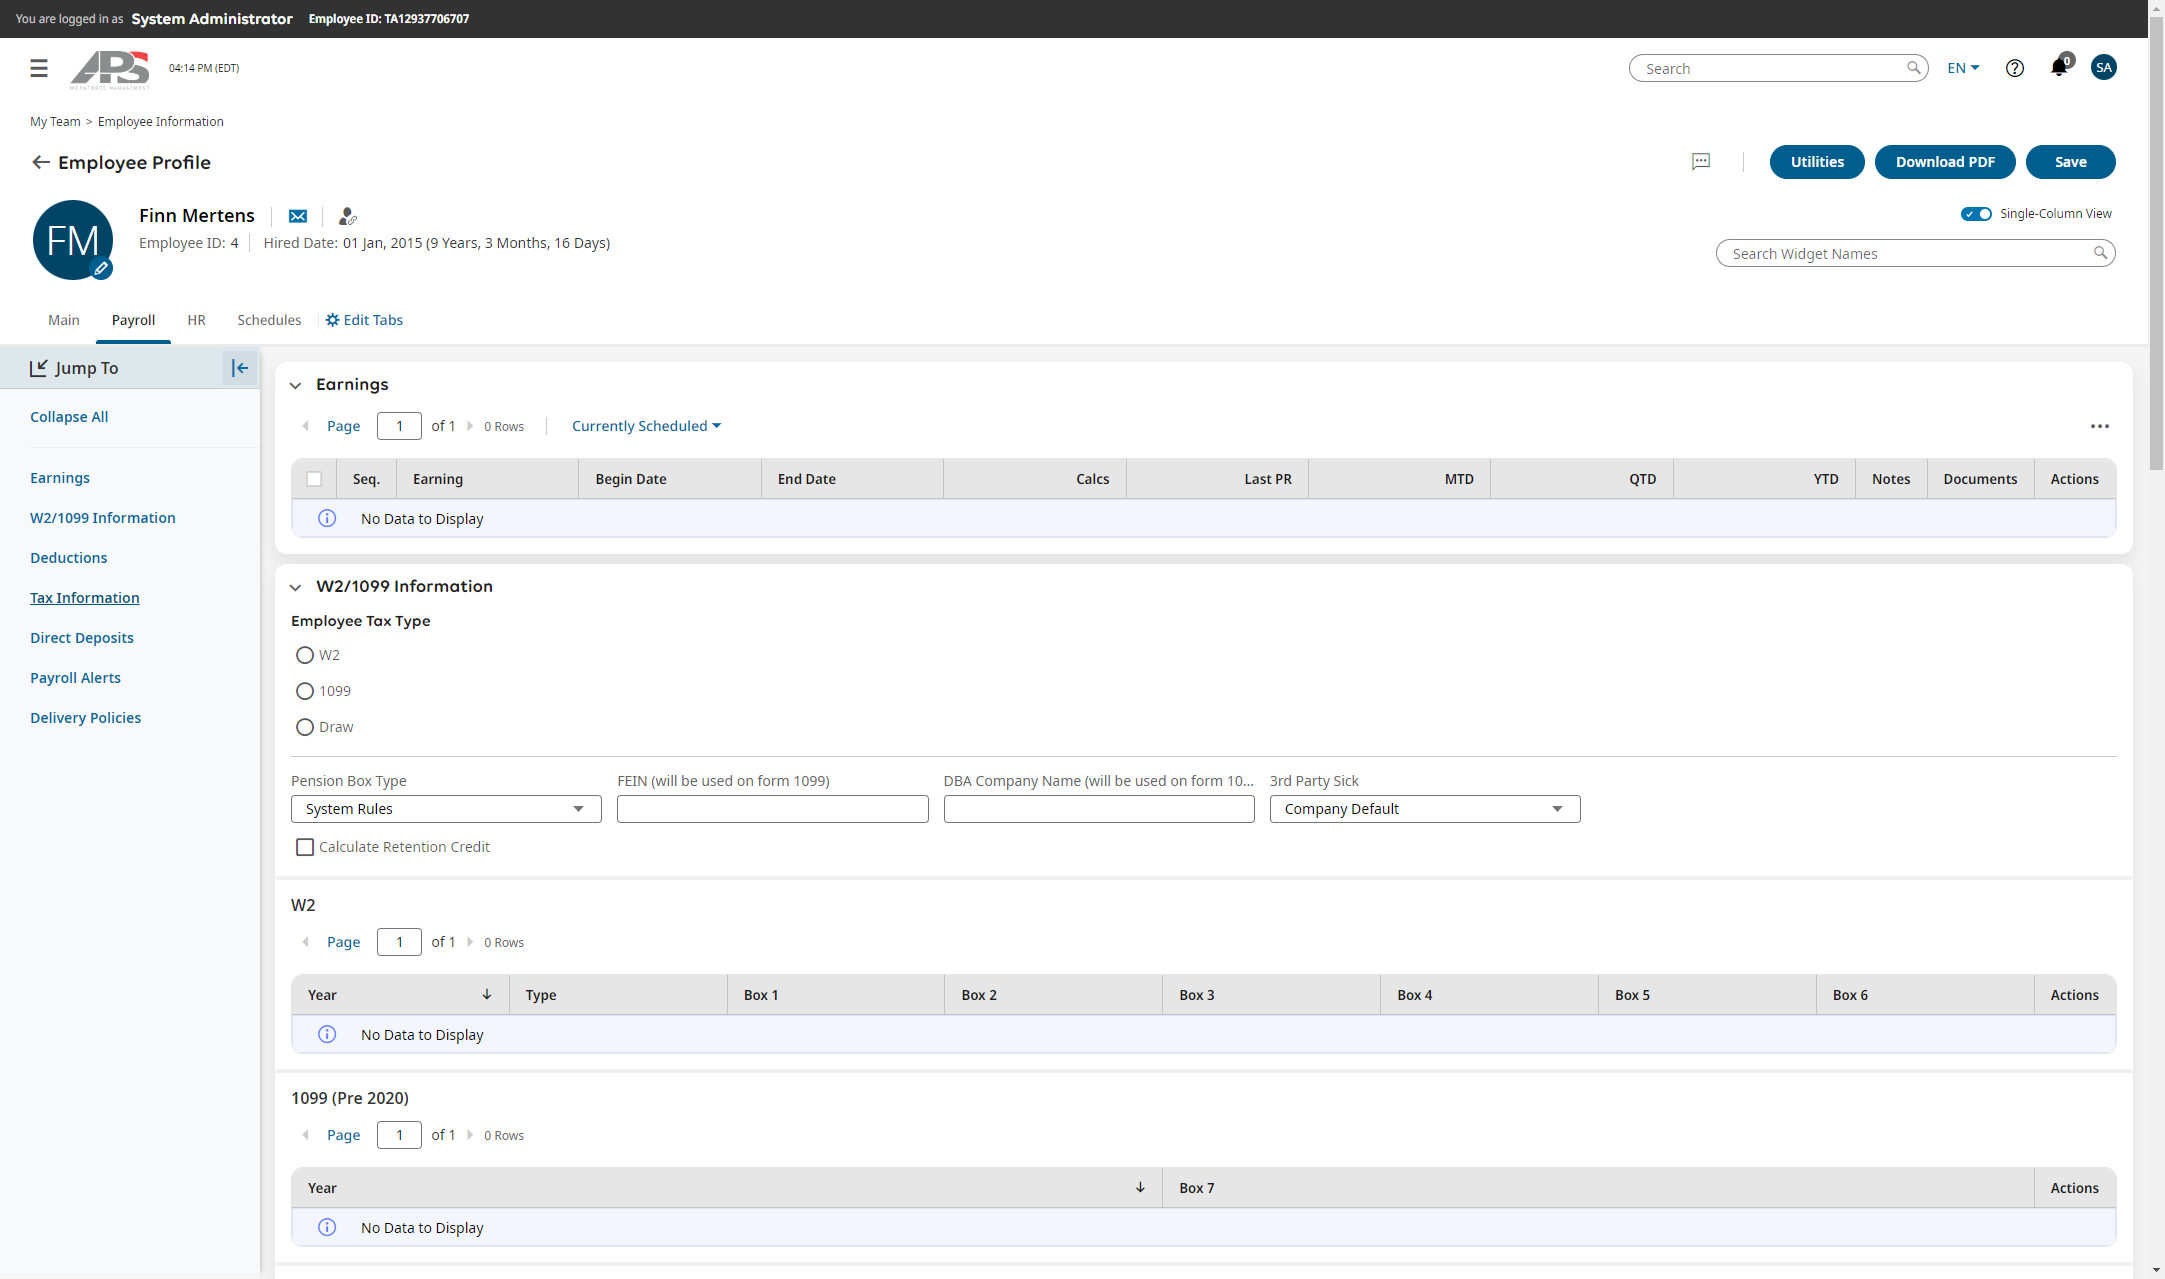The height and width of the screenshot is (1279, 2165).
Task: Collapse the W2/1099 Information section
Action: [x=296, y=587]
